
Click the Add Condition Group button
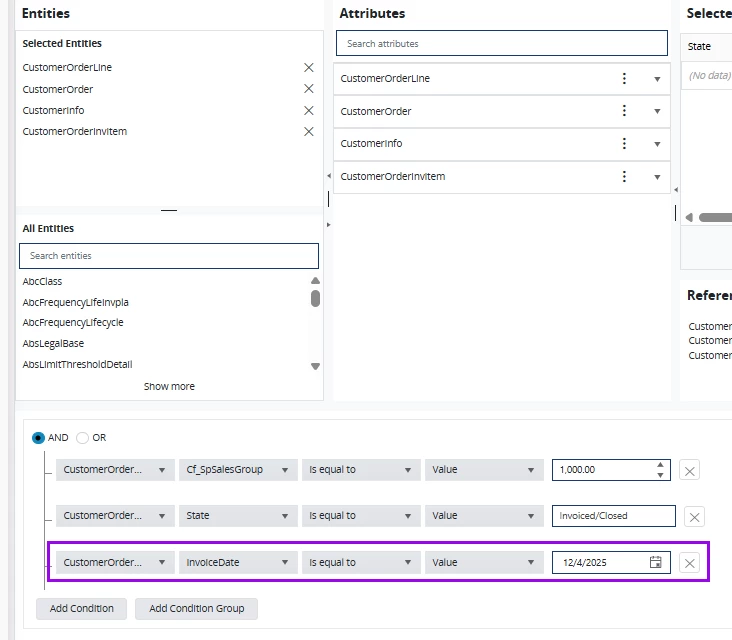pos(196,608)
